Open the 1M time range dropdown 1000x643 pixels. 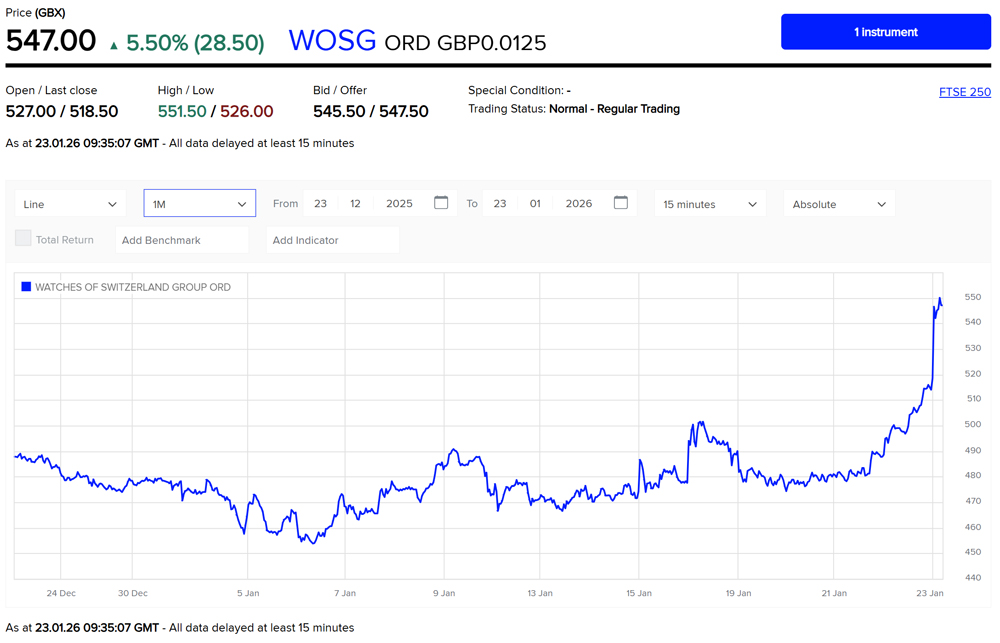[199, 203]
